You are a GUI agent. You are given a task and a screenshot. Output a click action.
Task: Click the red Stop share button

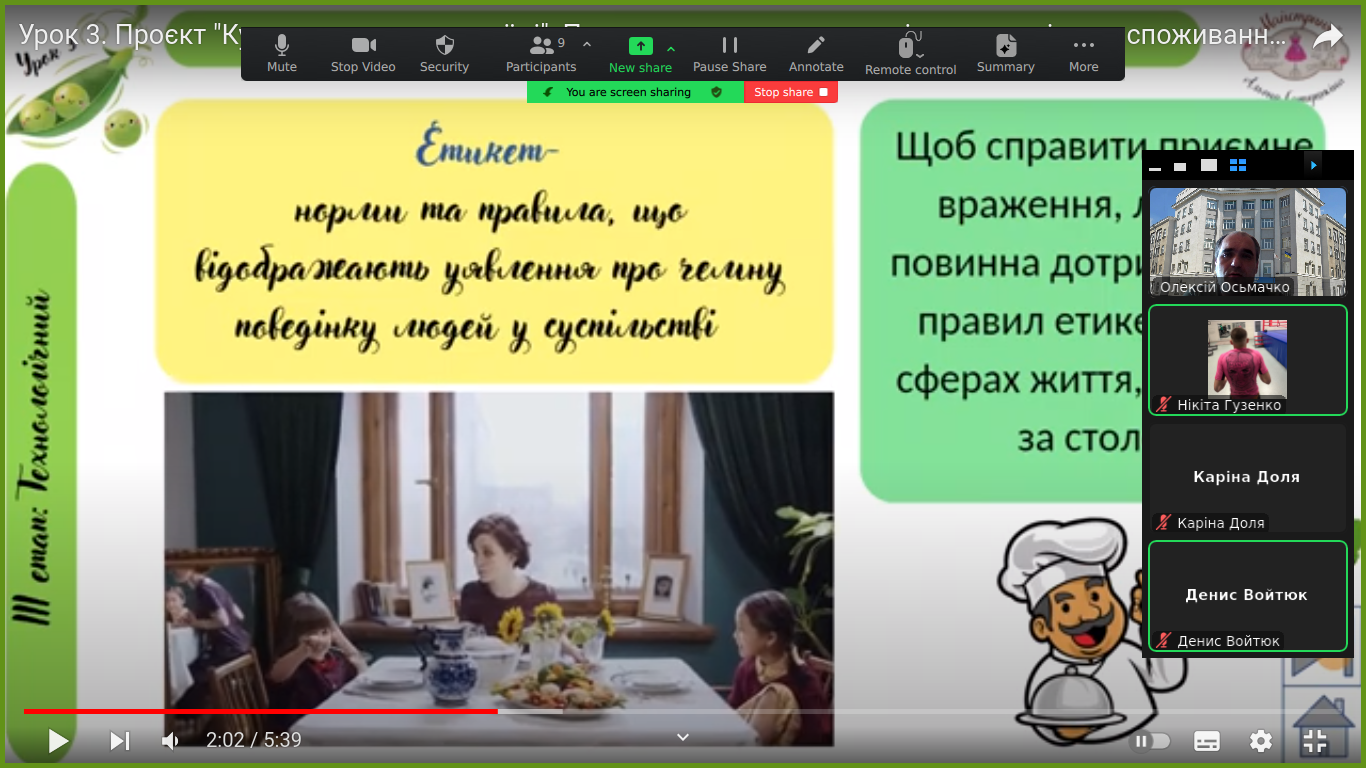790,92
